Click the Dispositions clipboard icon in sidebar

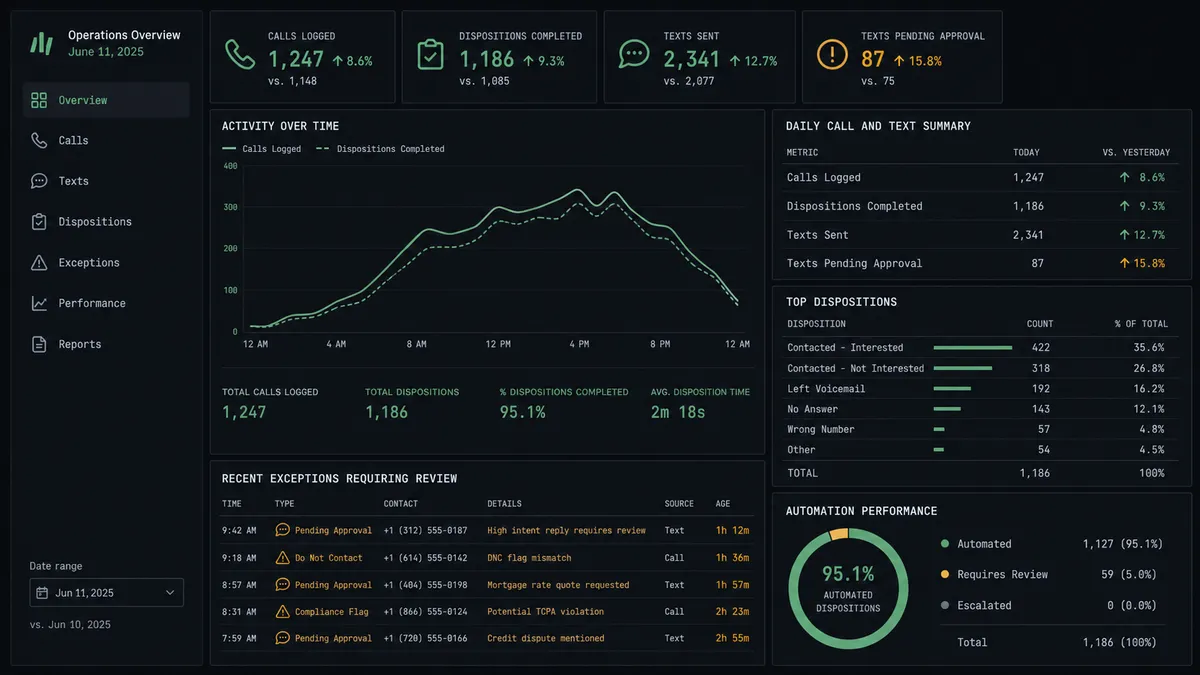[39, 222]
